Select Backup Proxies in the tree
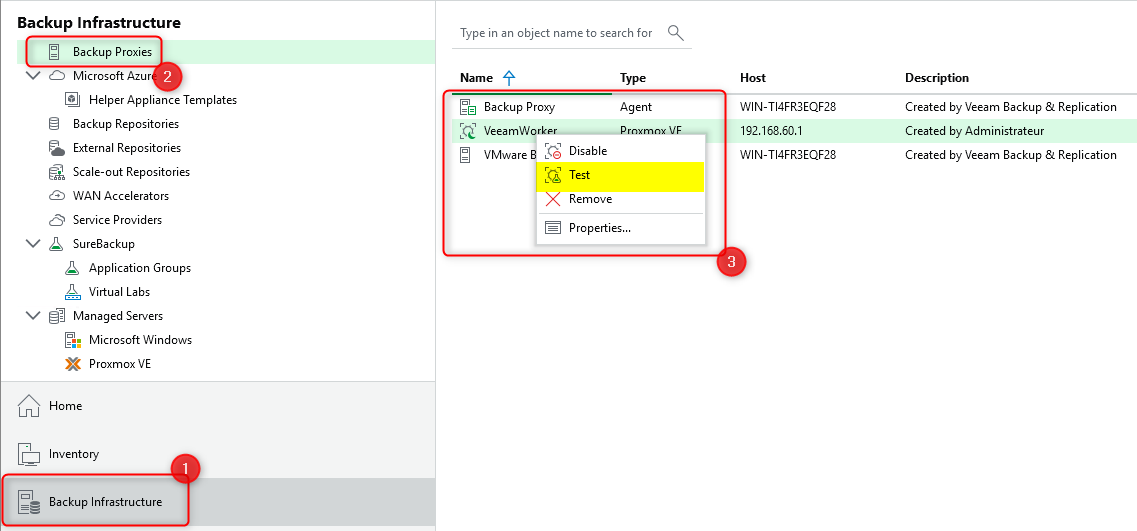 (x=112, y=52)
